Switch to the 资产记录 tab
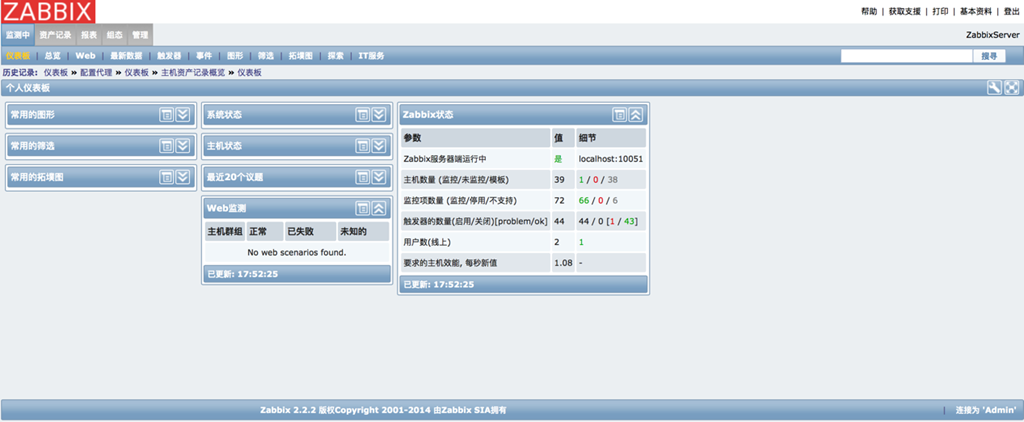Viewport: 1024px width, 422px height. [55, 35]
